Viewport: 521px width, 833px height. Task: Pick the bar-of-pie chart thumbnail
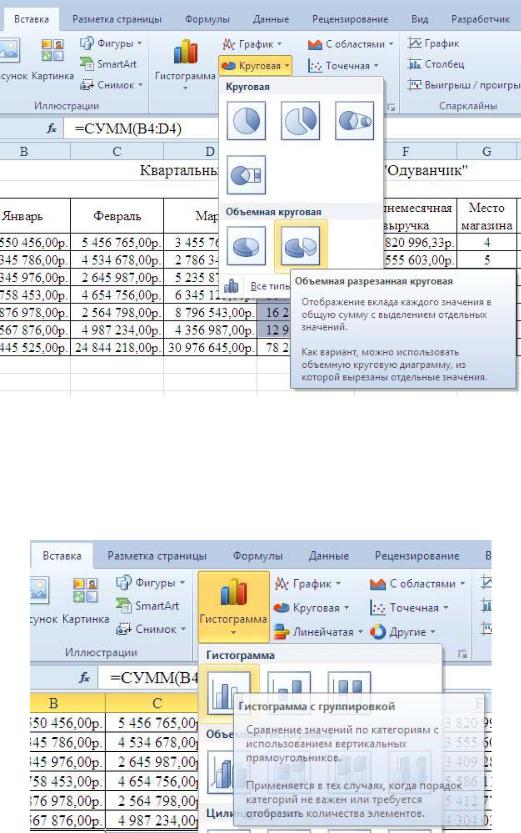pos(246,175)
